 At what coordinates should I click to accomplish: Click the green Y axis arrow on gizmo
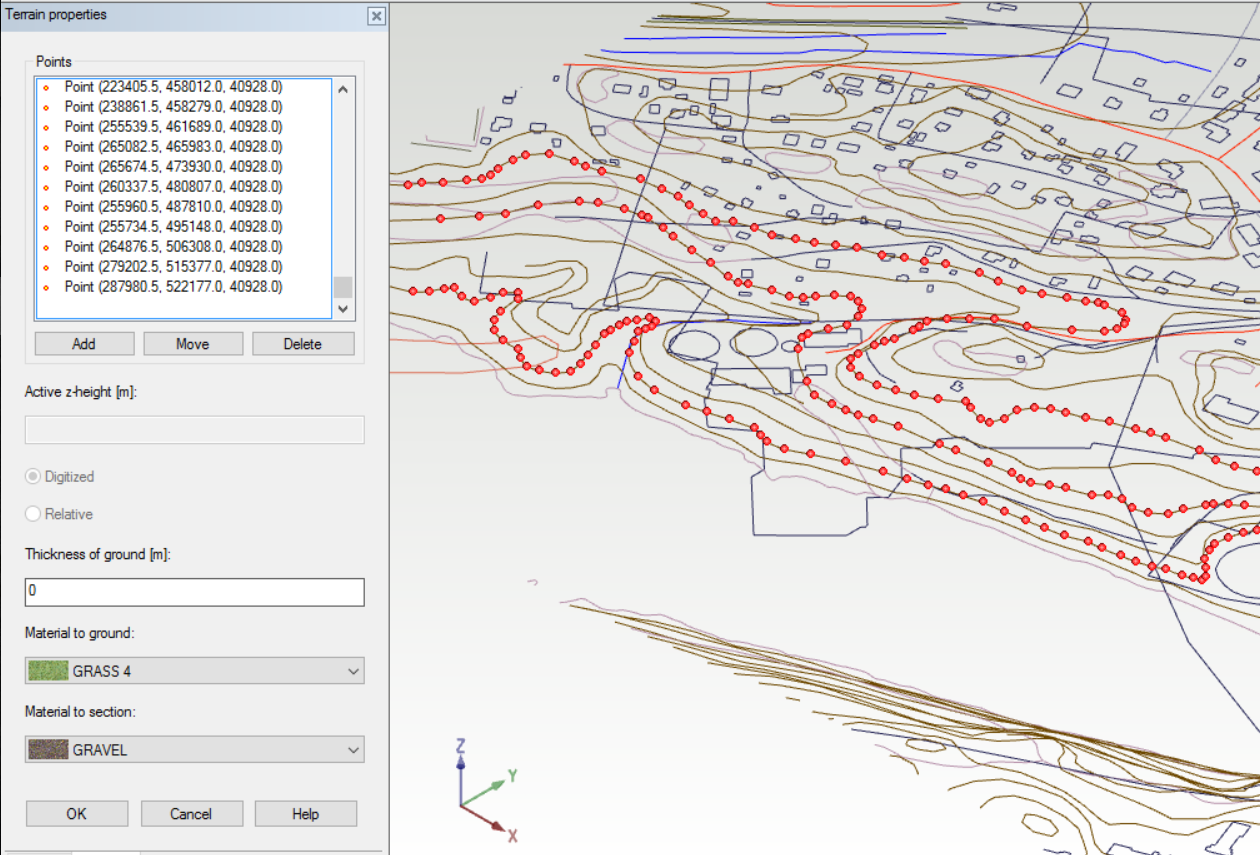coord(498,784)
